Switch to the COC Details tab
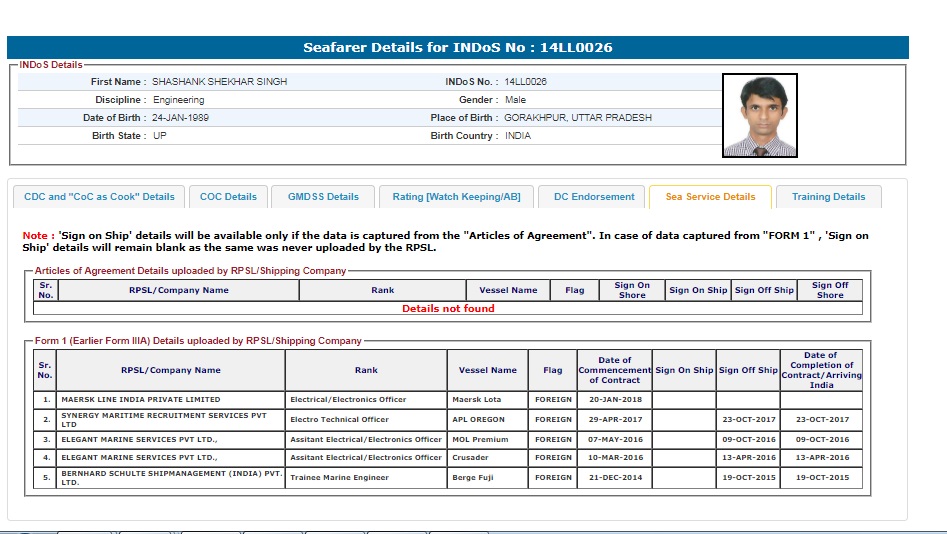The height and width of the screenshot is (534, 947). [228, 197]
